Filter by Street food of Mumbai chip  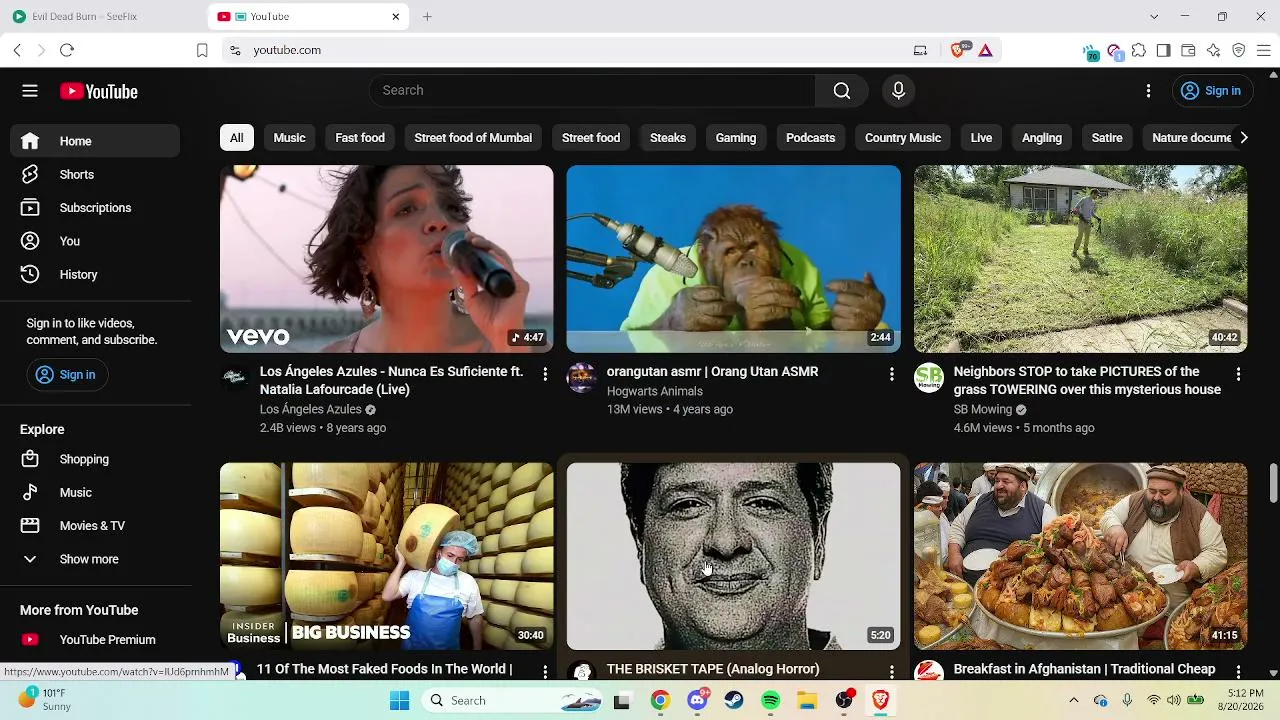(x=473, y=138)
